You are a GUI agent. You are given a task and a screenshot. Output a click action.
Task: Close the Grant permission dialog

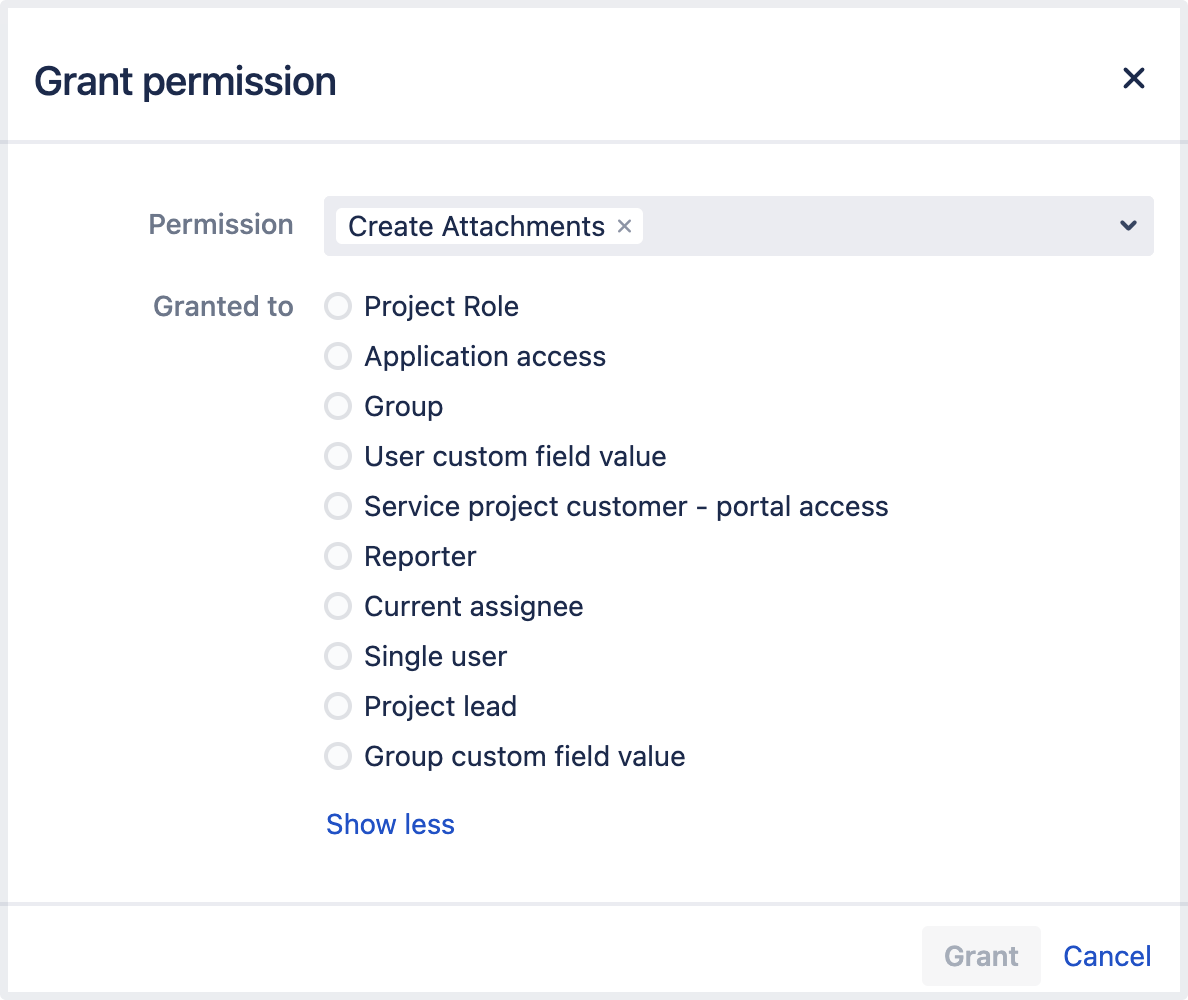1133,78
